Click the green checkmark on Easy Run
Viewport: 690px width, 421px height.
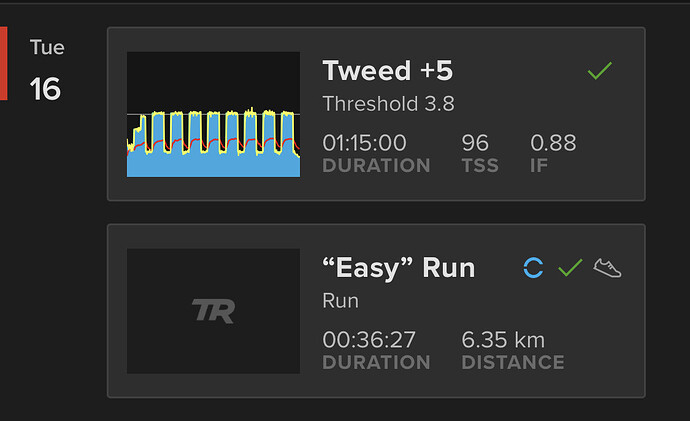(570, 267)
